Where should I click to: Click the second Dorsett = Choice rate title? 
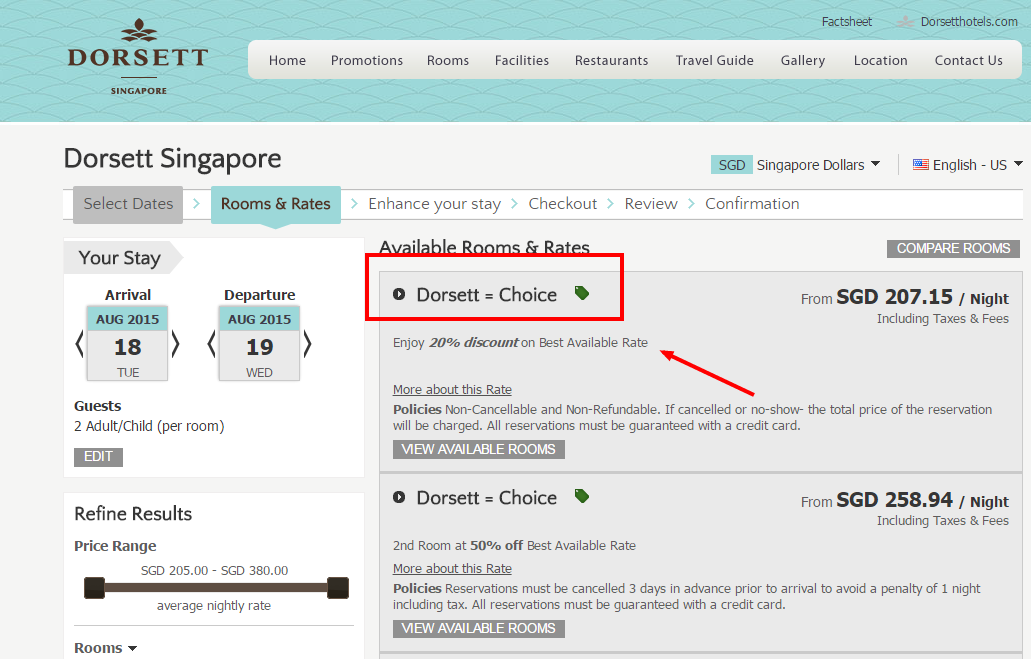coord(487,498)
